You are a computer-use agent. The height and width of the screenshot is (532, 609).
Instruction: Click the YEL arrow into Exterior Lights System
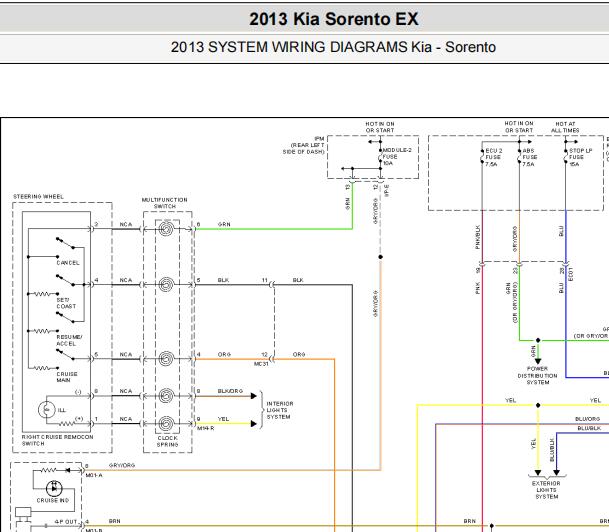pos(538,473)
